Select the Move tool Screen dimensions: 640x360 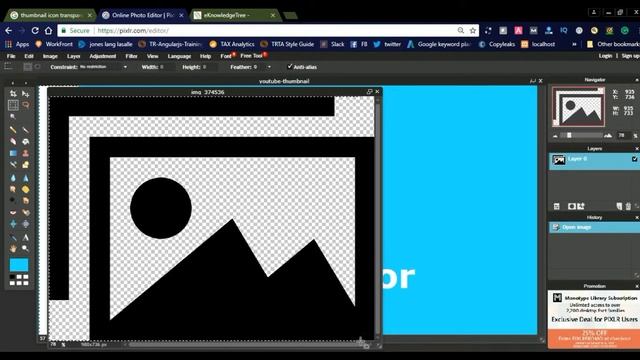[x=25, y=93]
